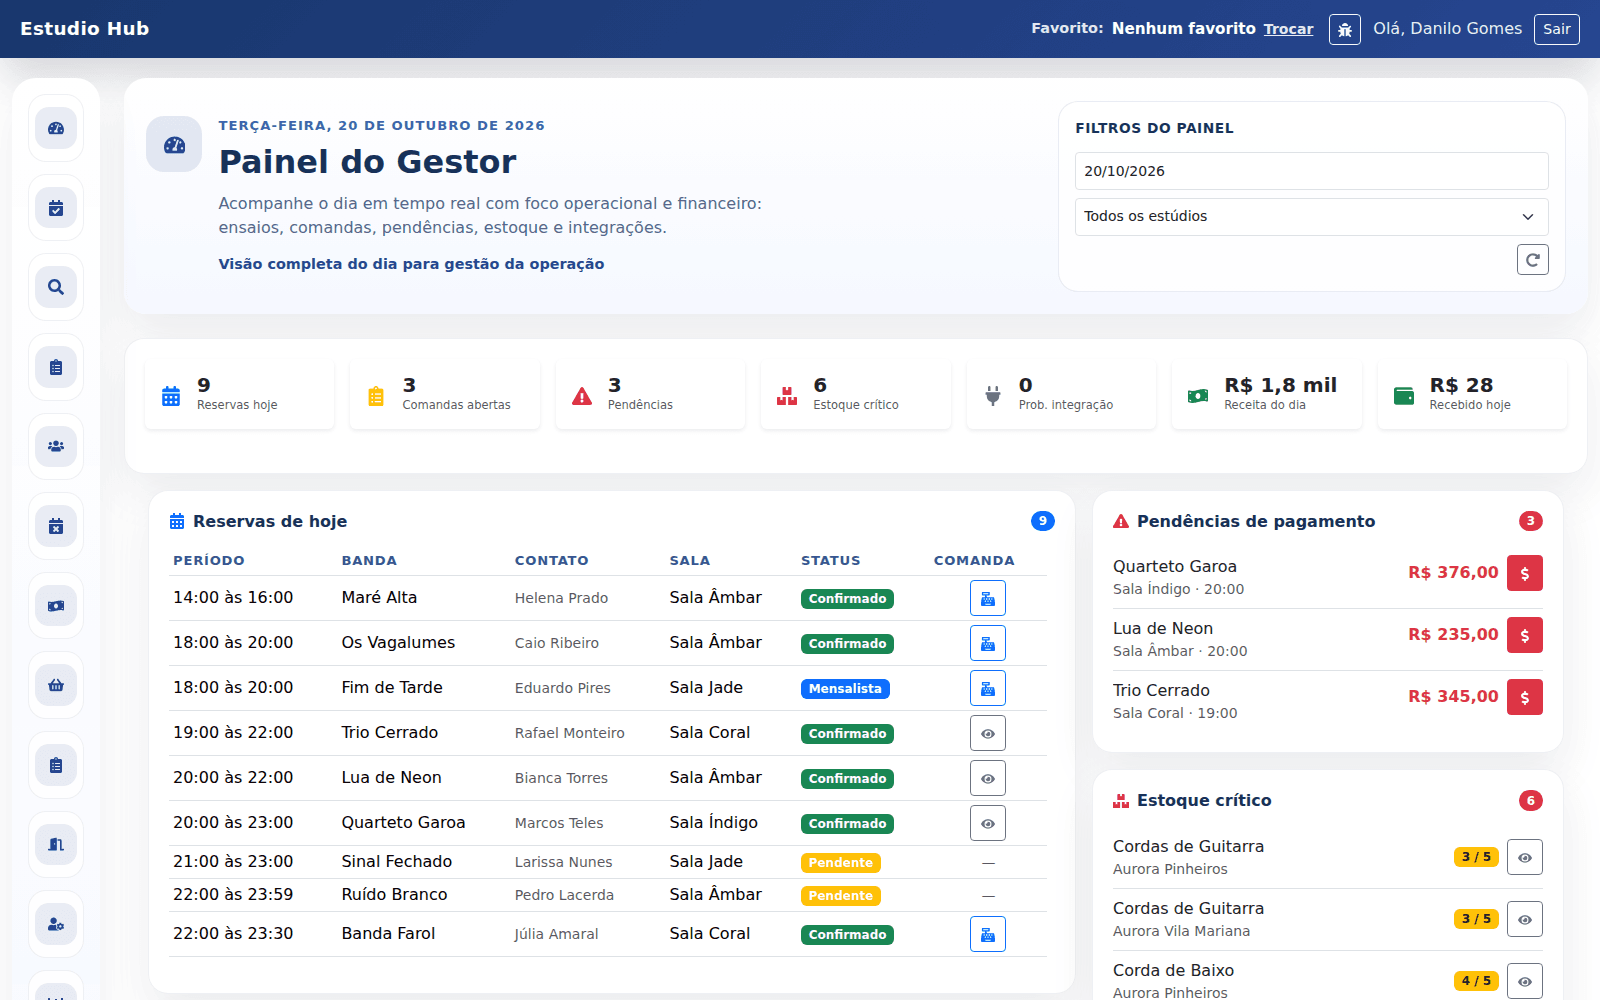The image size is (1600, 1000).
Task: Open the Estoque crítico summary card
Action: 856,395
